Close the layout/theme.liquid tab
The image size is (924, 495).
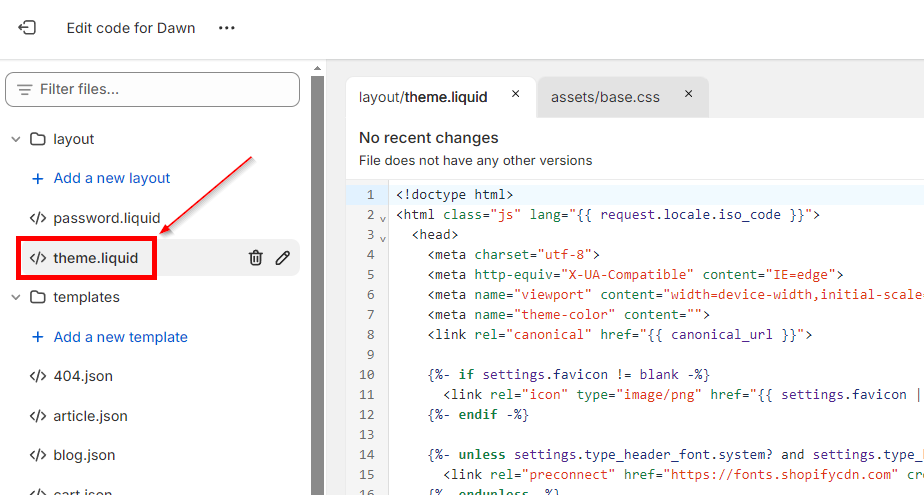point(516,94)
